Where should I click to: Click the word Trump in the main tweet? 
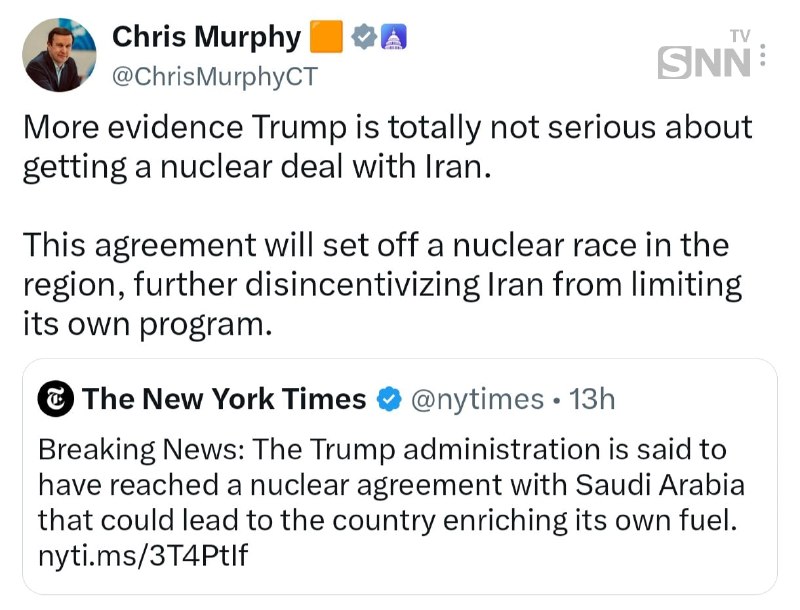coord(299,127)
